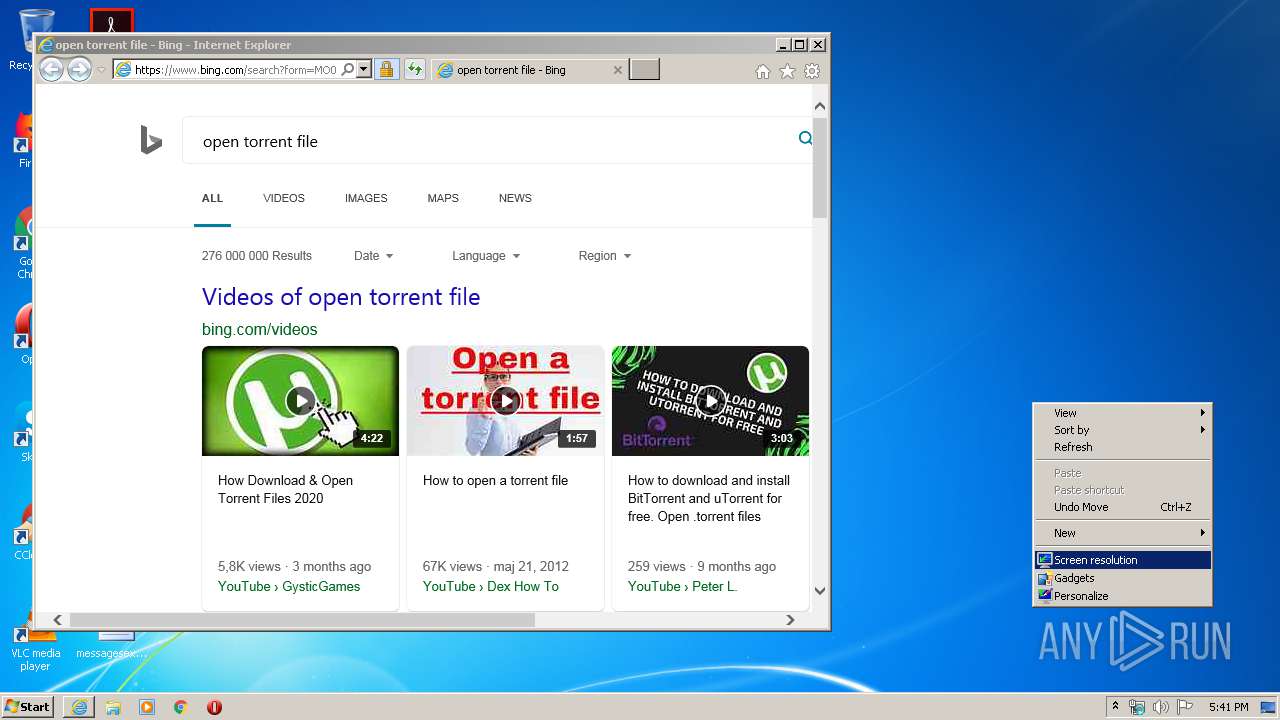Expand the Sort by context submenu
The width and height of the screenshot is (1280, 720).
tap(1122, 430)
